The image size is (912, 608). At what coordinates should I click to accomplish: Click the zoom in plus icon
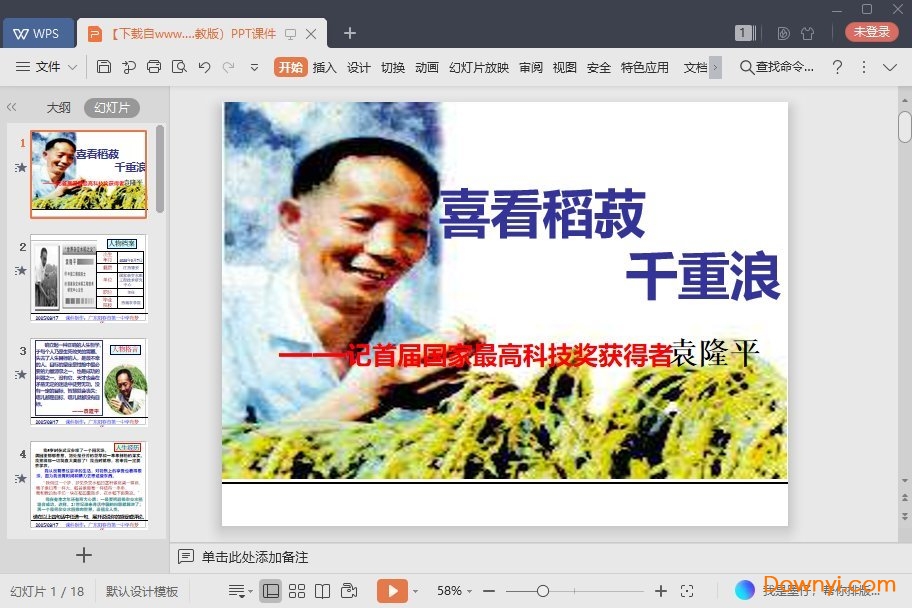pos(661,590)
